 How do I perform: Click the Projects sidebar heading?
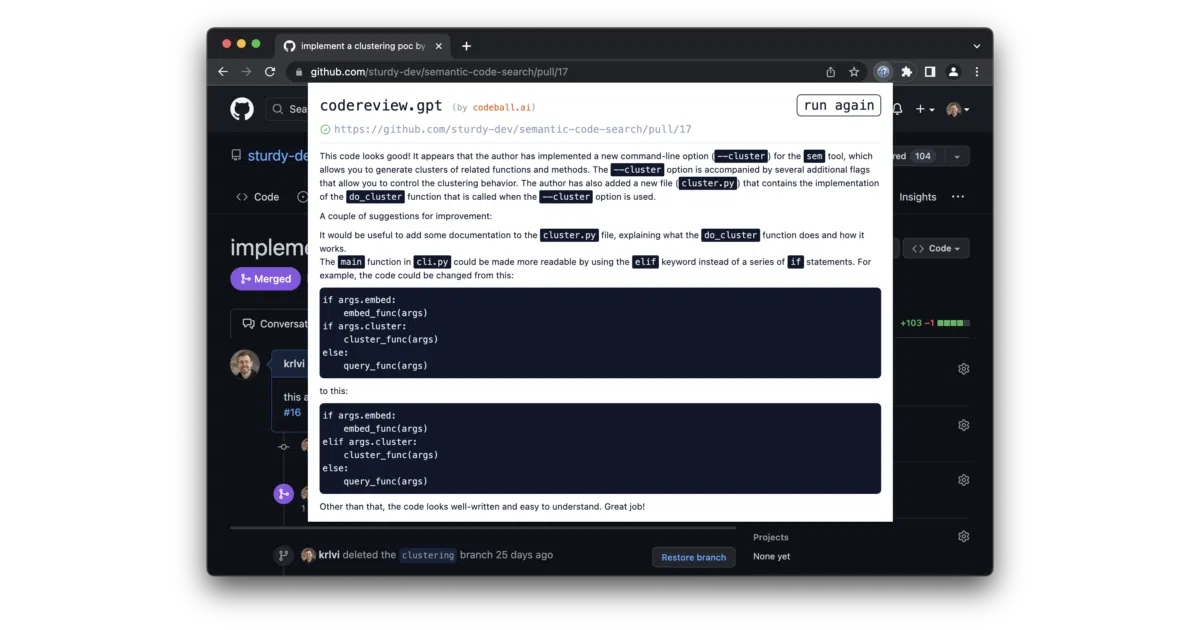771,537
